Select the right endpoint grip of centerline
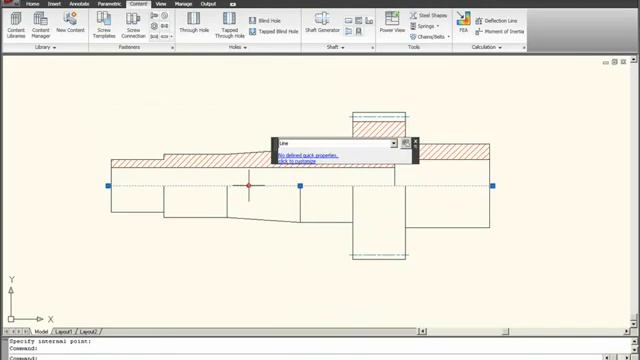Screen dimensions: 640x360 [493, 186]
